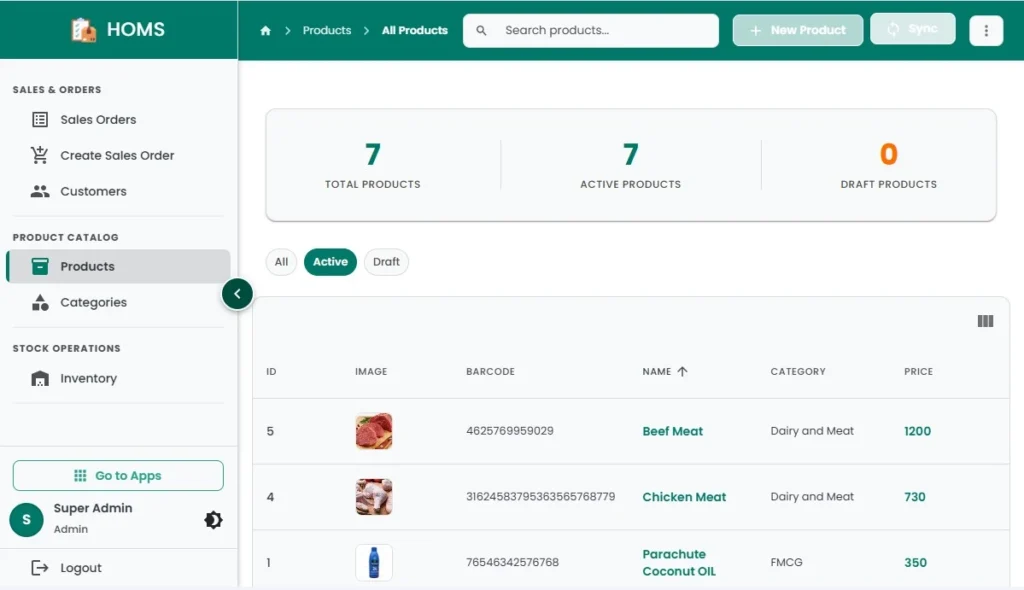Select the All filter chip
The height and width of the screenshot is (590, 1024).
click(x=281, y=262)
